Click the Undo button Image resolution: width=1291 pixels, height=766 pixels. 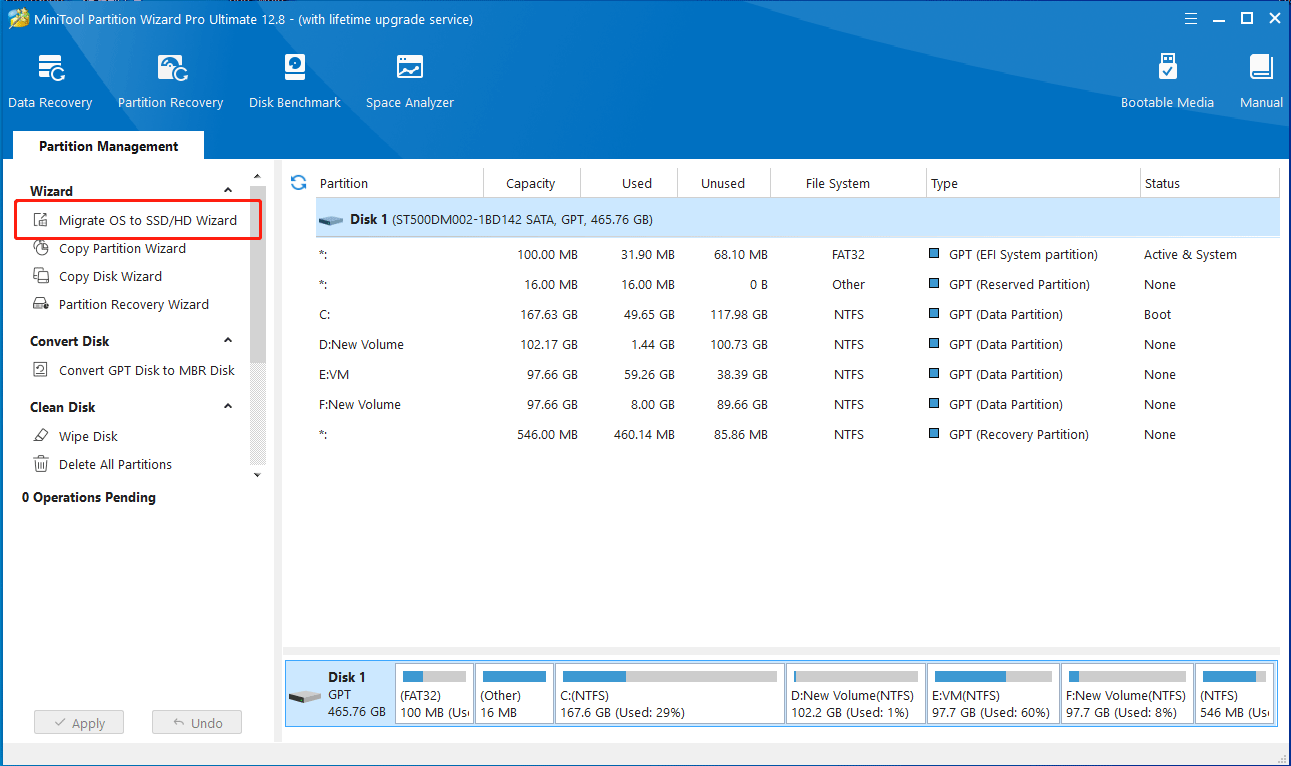tap(197, 723)
